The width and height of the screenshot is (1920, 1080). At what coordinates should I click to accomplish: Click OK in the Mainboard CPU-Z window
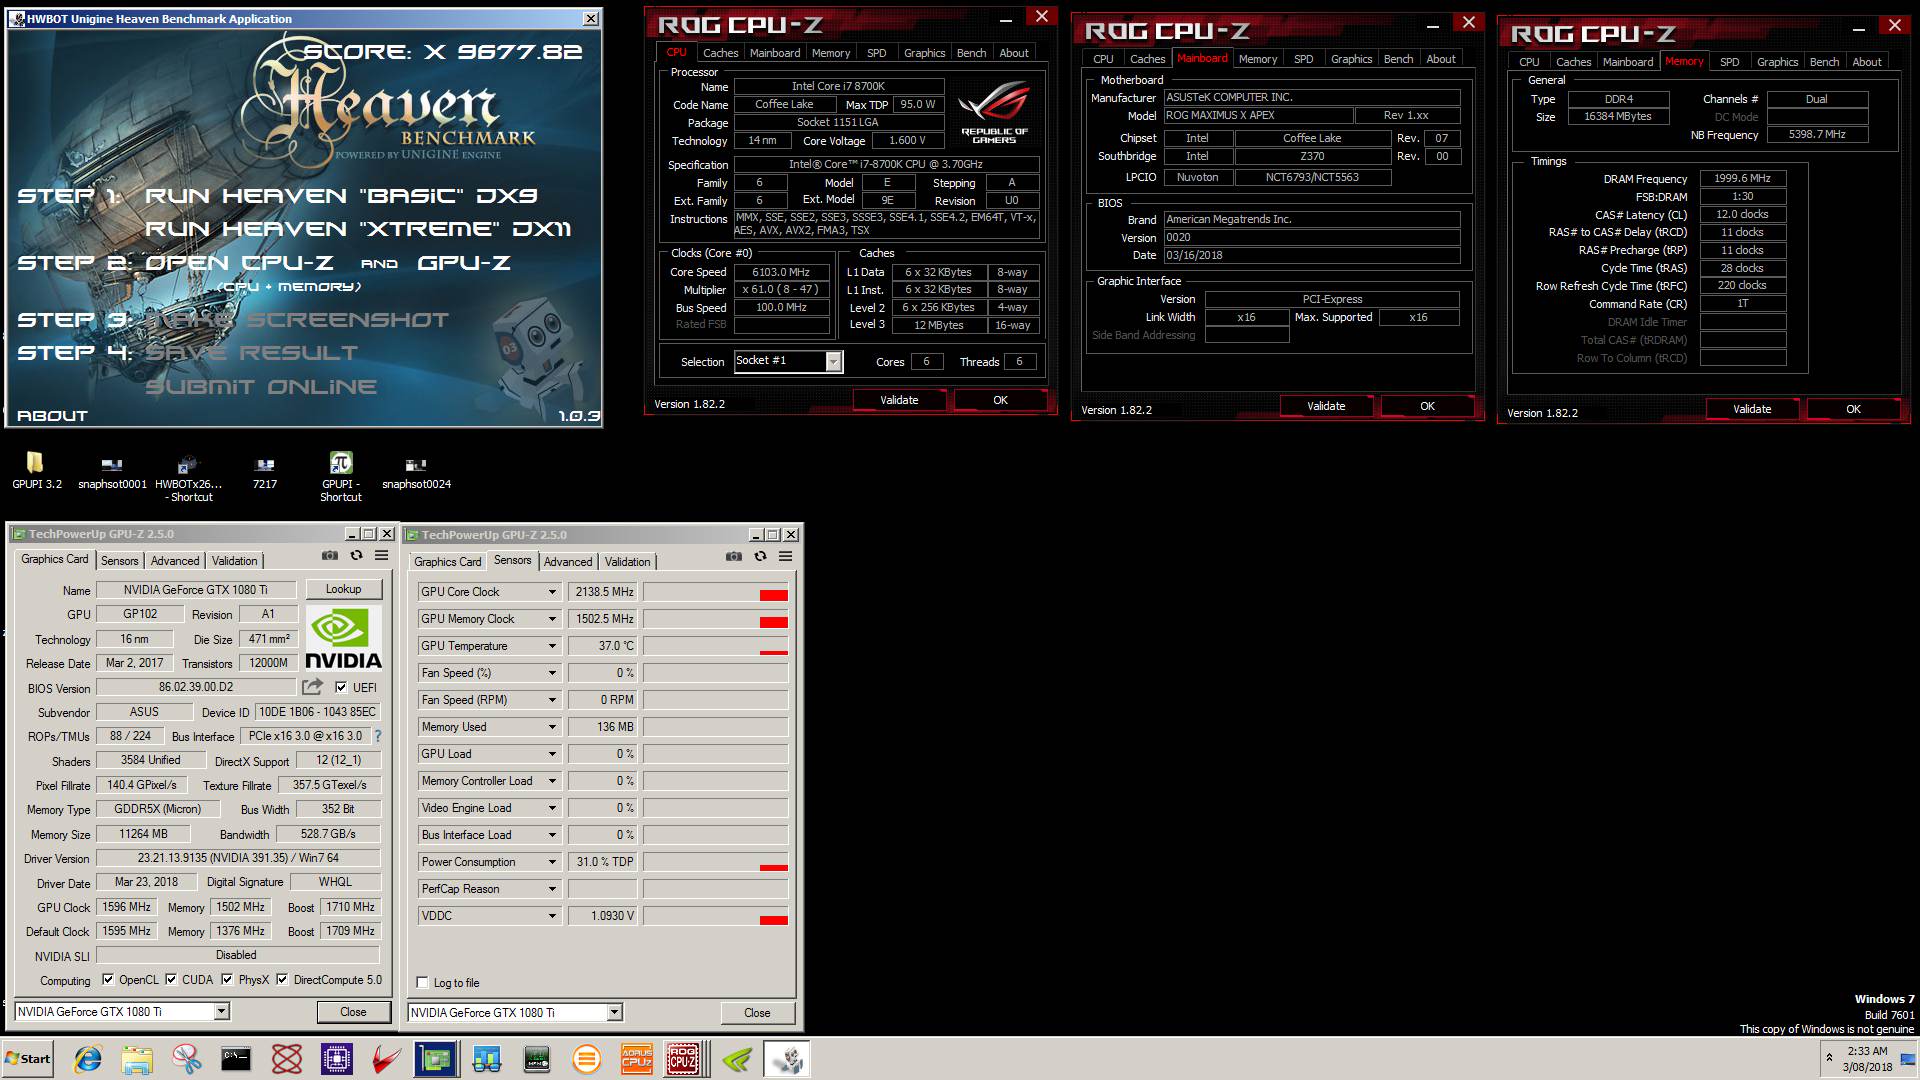pos(1427,406)
